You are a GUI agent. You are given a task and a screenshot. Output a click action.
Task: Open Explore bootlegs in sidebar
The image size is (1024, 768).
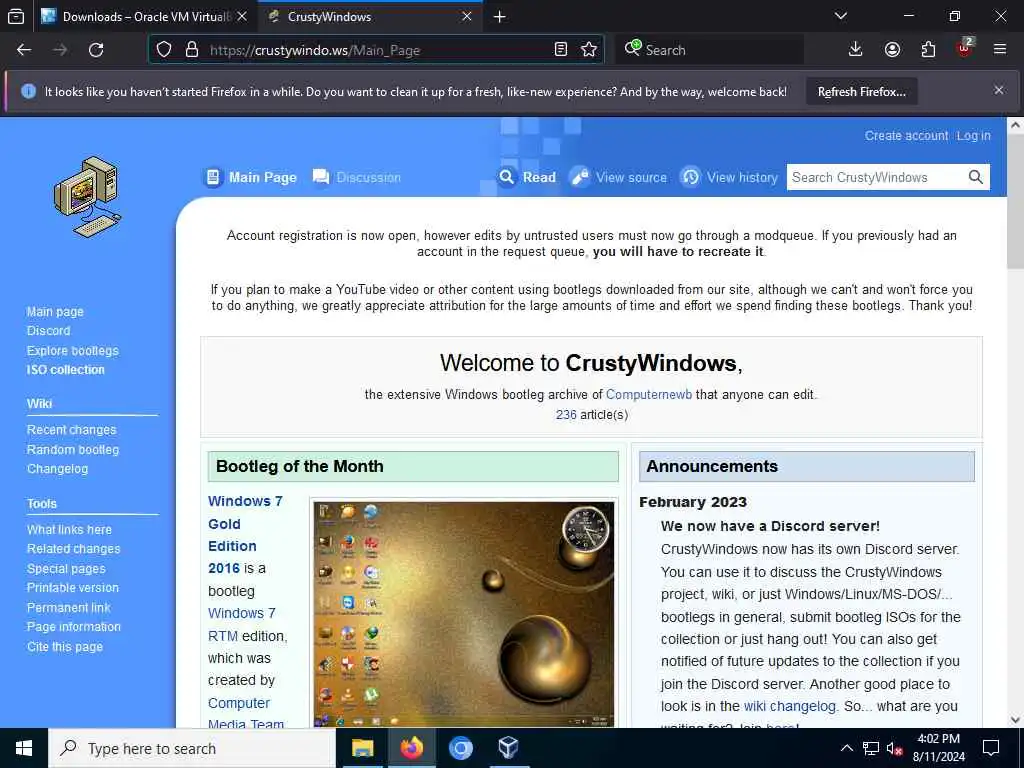pos(72,350)
